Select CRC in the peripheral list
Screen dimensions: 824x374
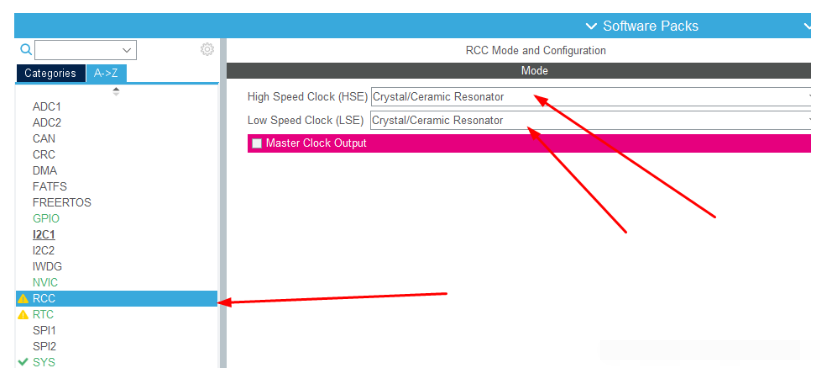pos(44,155)
